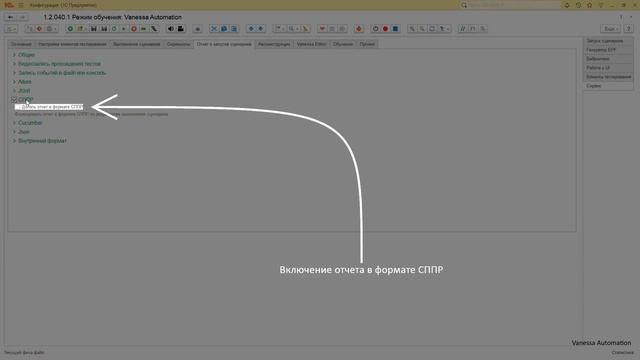This screenshot has width=640, height=360.
Task: Open the gear settings toolbar dropdown
Action: tap(51, 29)
